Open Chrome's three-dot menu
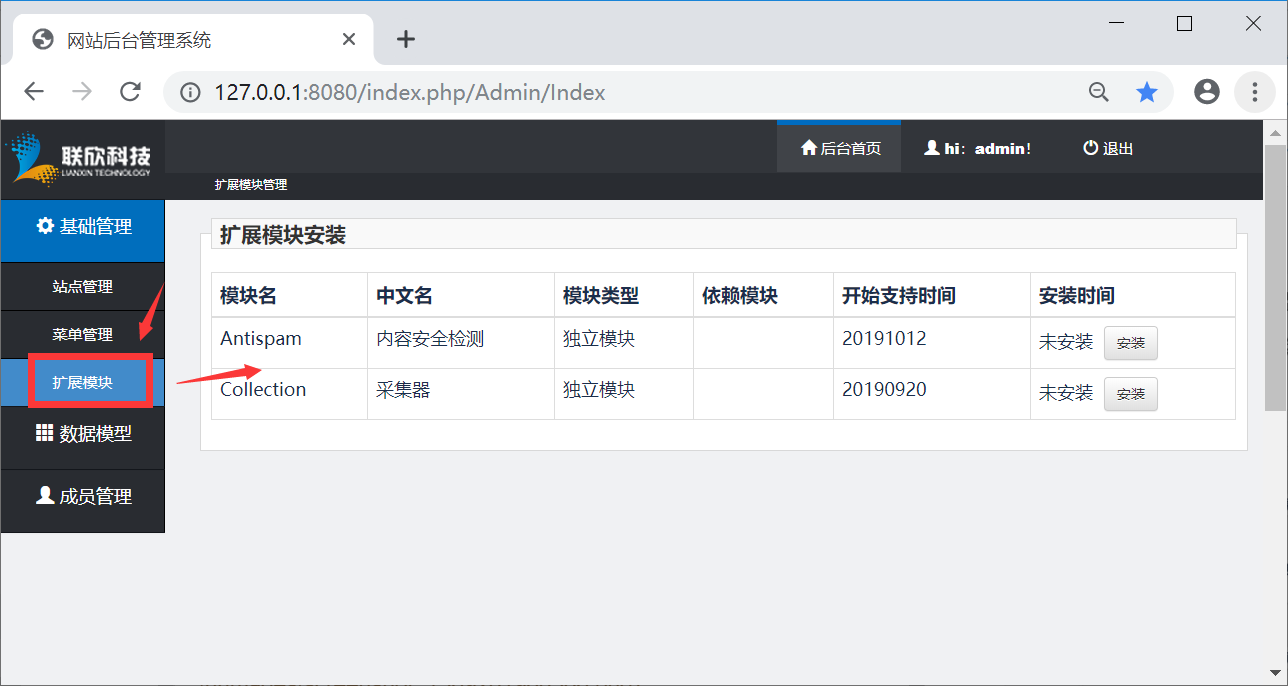Image resolution: width=1288 pixels, height=686 pixels. point(1254,92)
